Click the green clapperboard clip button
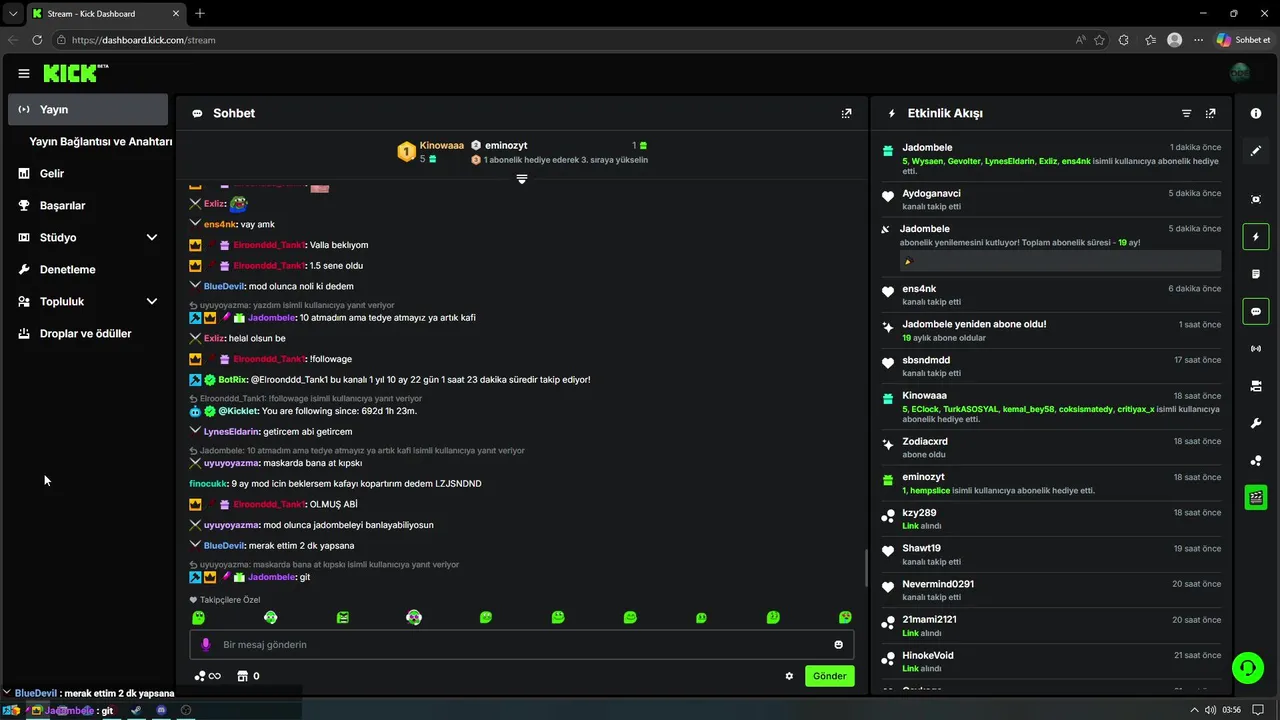This screenshot has height=720, width=1280. (1256, 497)
